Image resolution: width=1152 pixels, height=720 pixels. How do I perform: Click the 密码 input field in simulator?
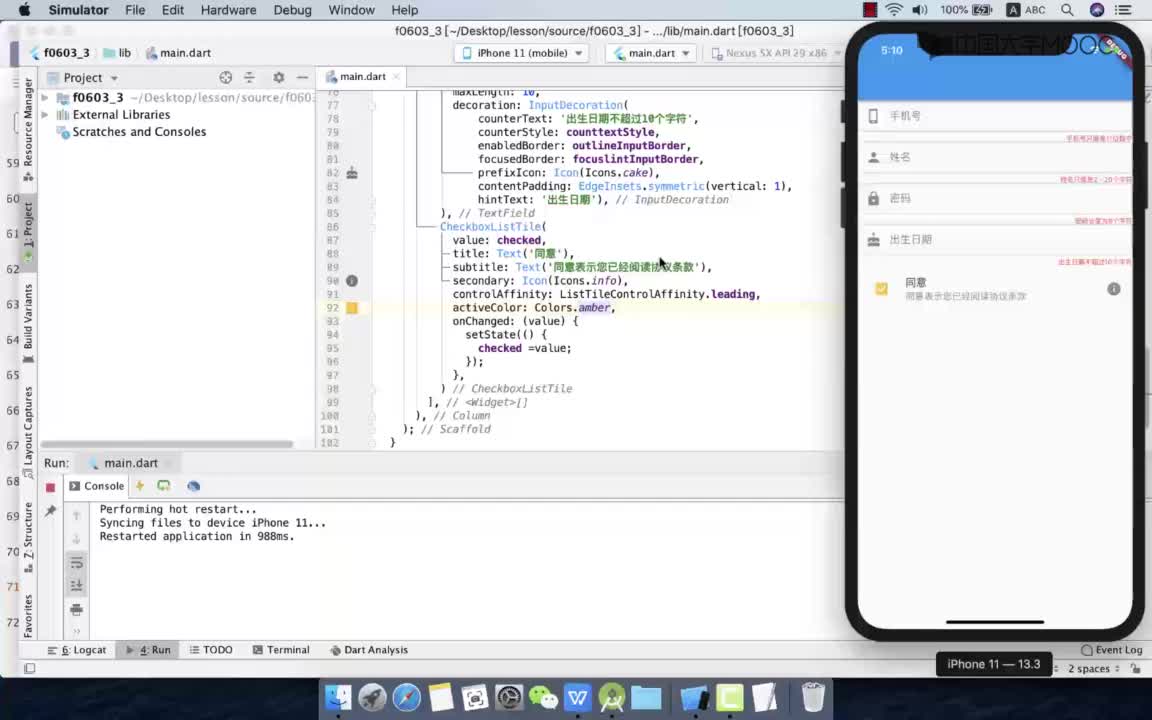pyautogui.click(x=995, y=198)
